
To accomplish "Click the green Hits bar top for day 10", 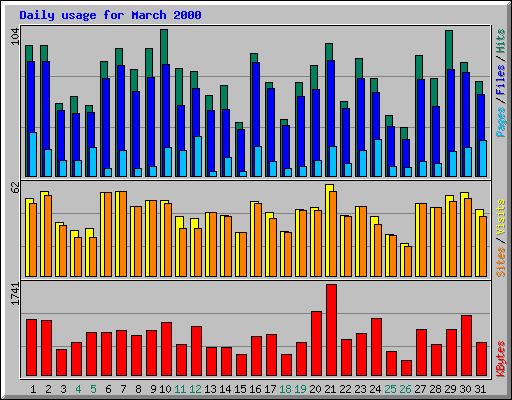I will pyautogui.click(x=164, y=47).
